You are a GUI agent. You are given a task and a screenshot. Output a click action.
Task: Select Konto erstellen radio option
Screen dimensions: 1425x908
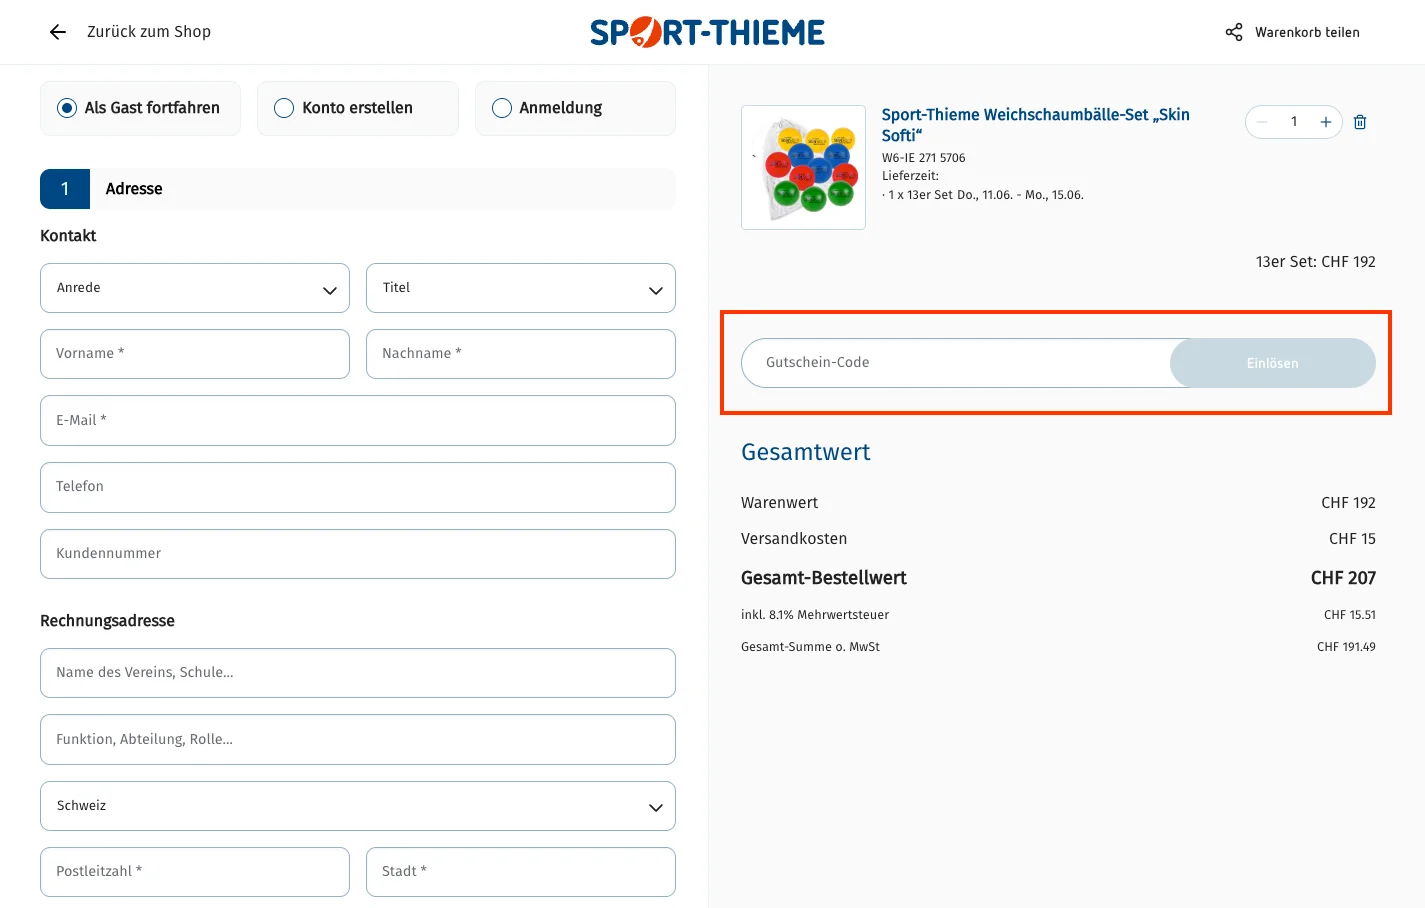click(358, 108)
